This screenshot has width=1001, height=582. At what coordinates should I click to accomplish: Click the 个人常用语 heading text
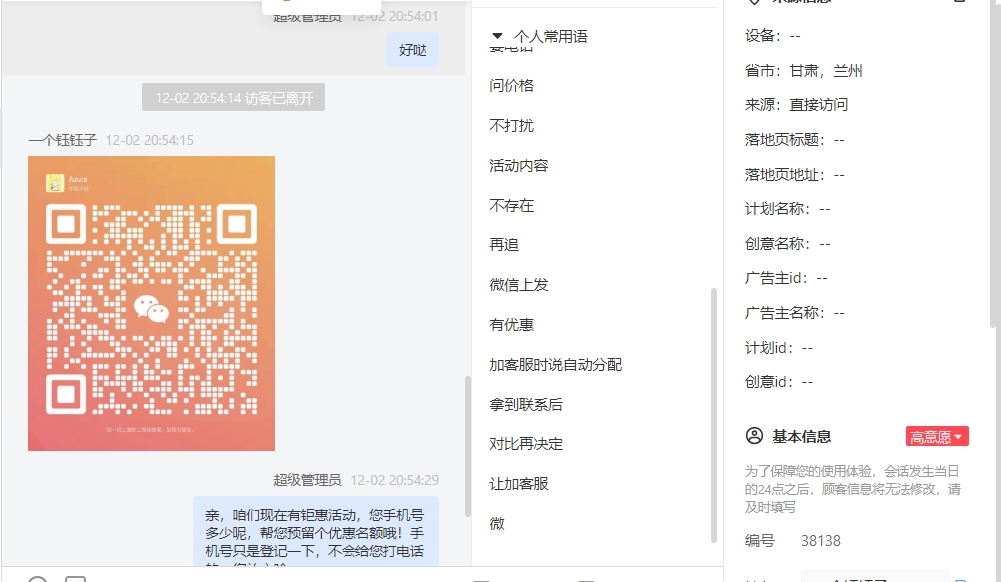click(x=551, y=36)
